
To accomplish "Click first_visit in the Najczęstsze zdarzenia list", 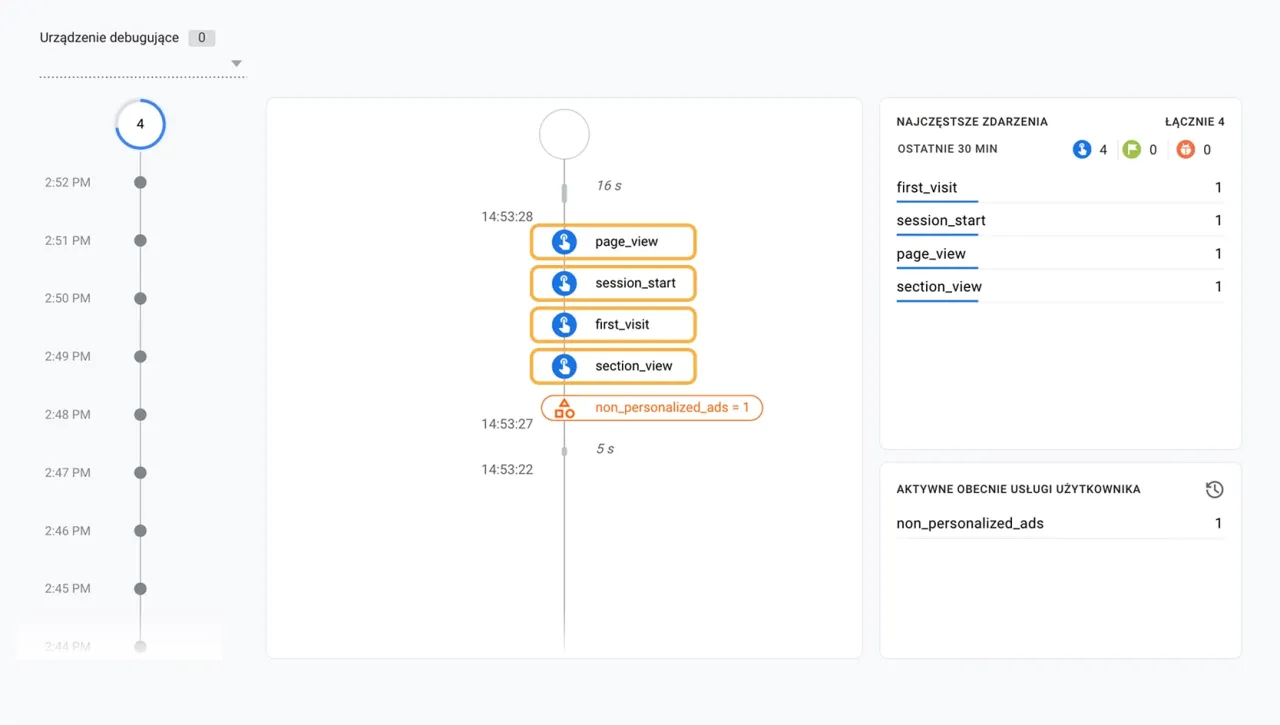I will [x=926, y=187].
